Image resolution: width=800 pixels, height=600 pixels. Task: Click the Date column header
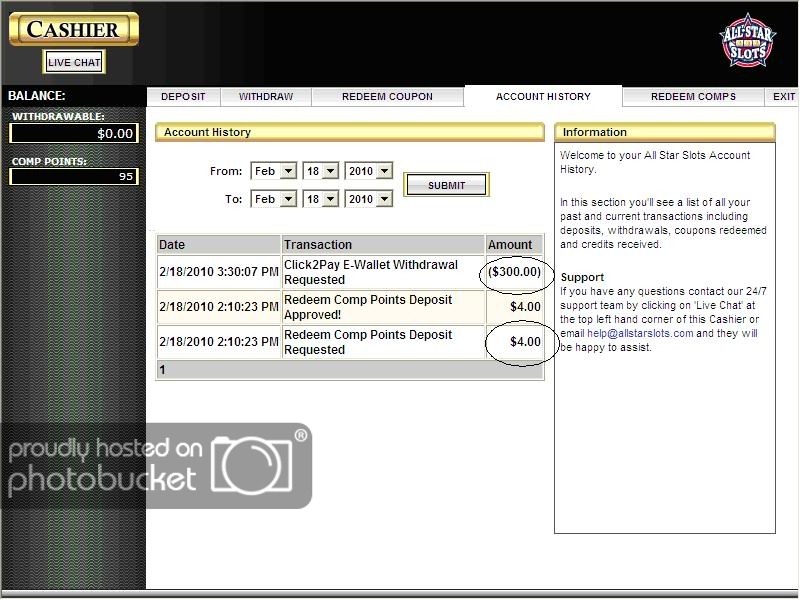218,244
